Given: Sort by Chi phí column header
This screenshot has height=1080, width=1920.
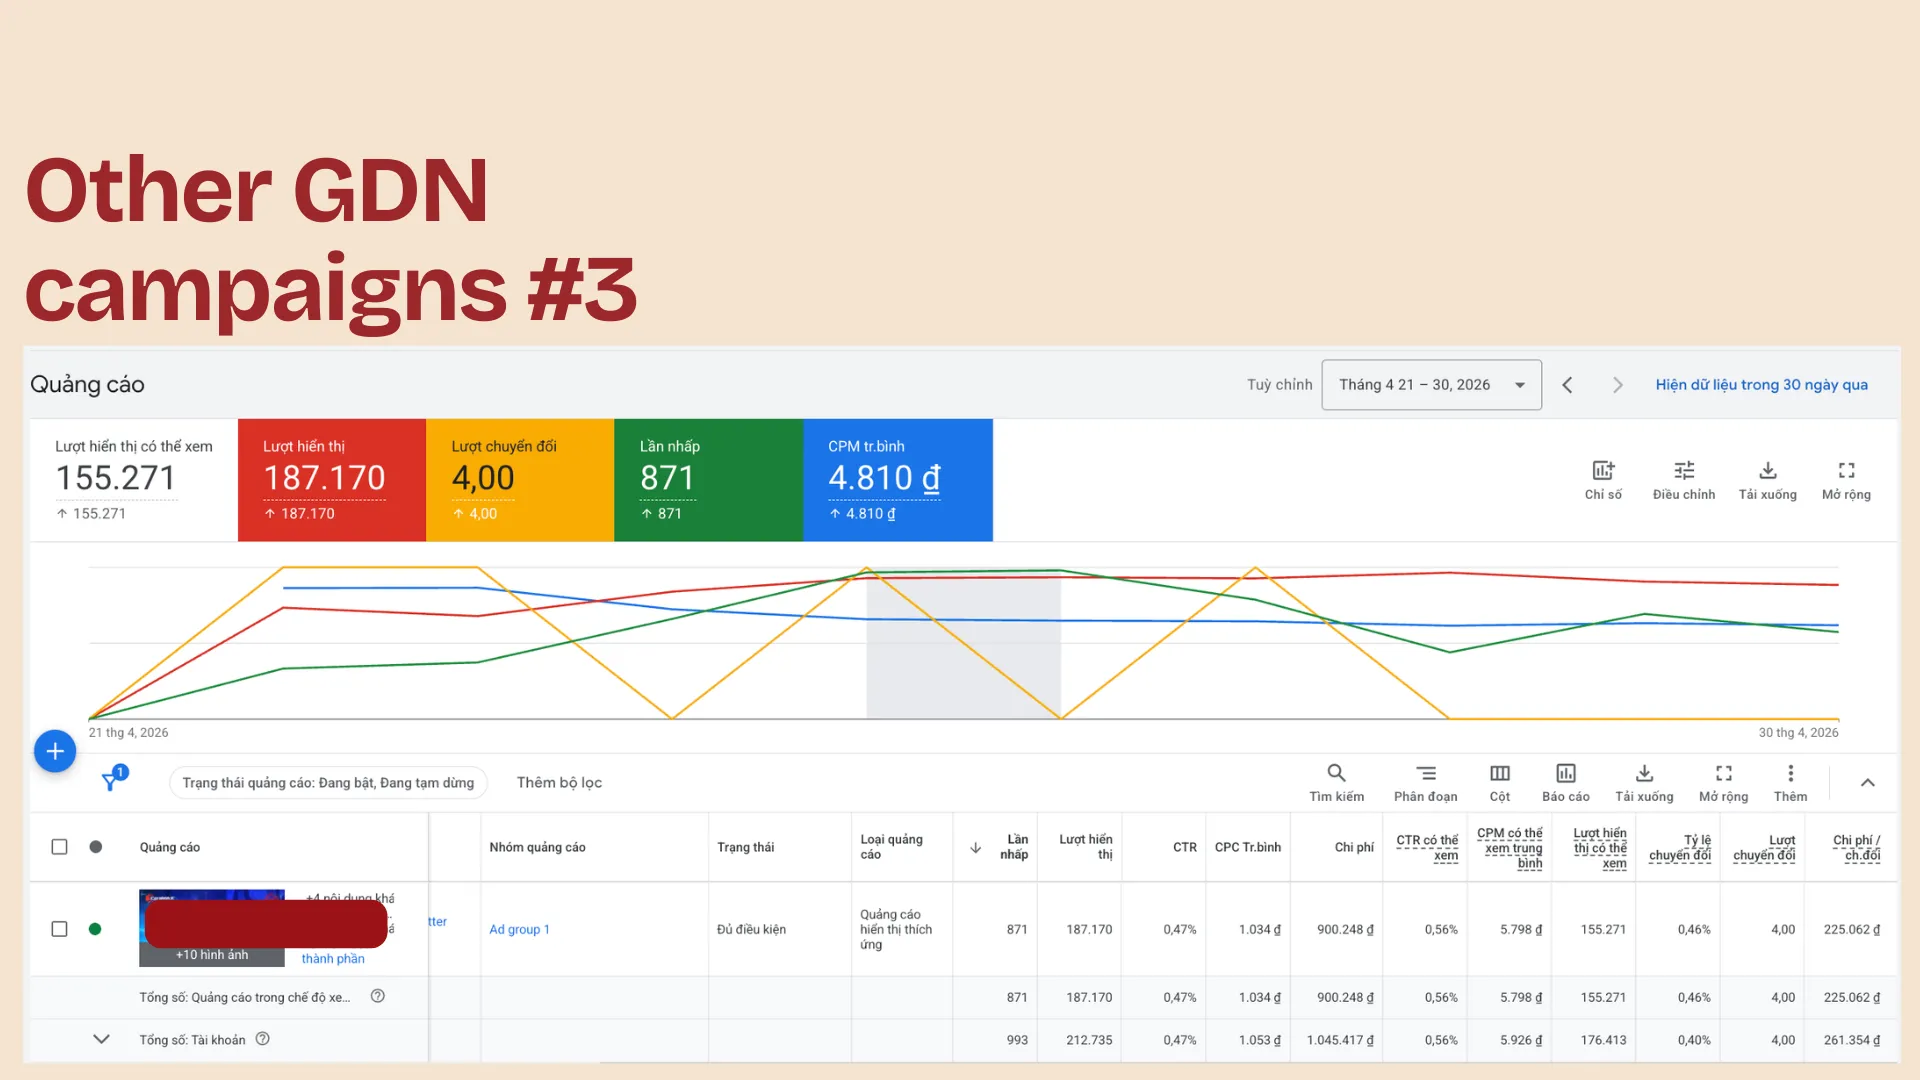Looking at the screenshot, I should click(x=1354, y=848).
